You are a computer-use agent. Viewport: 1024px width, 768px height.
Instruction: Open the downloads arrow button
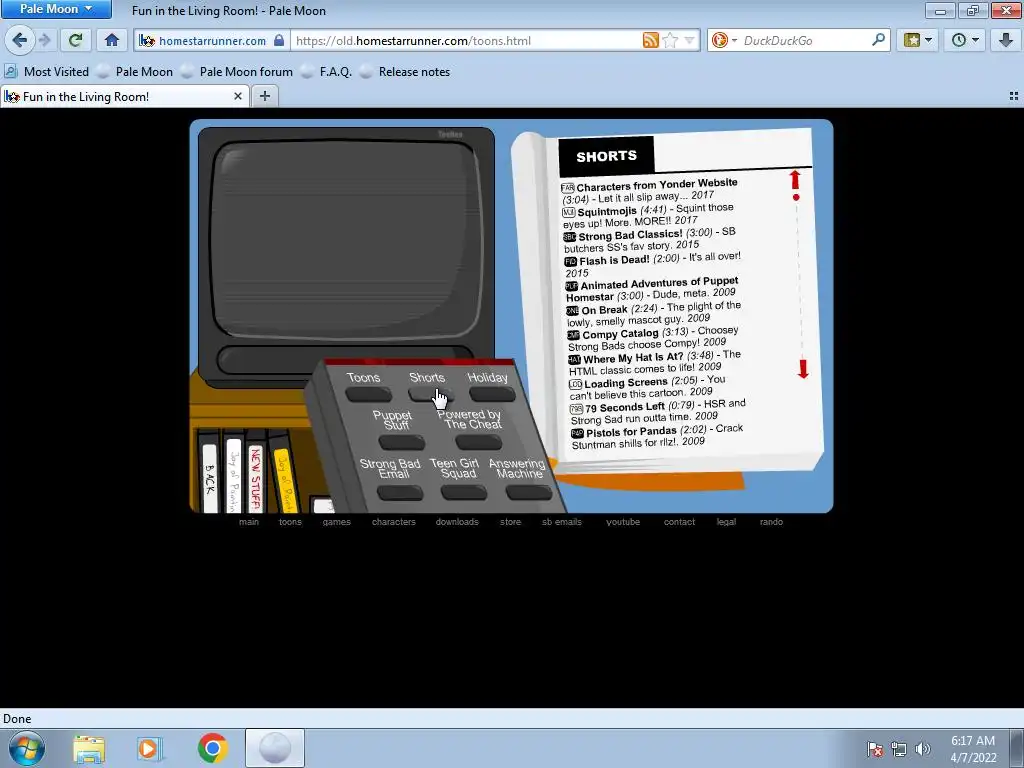point(1006,40)
